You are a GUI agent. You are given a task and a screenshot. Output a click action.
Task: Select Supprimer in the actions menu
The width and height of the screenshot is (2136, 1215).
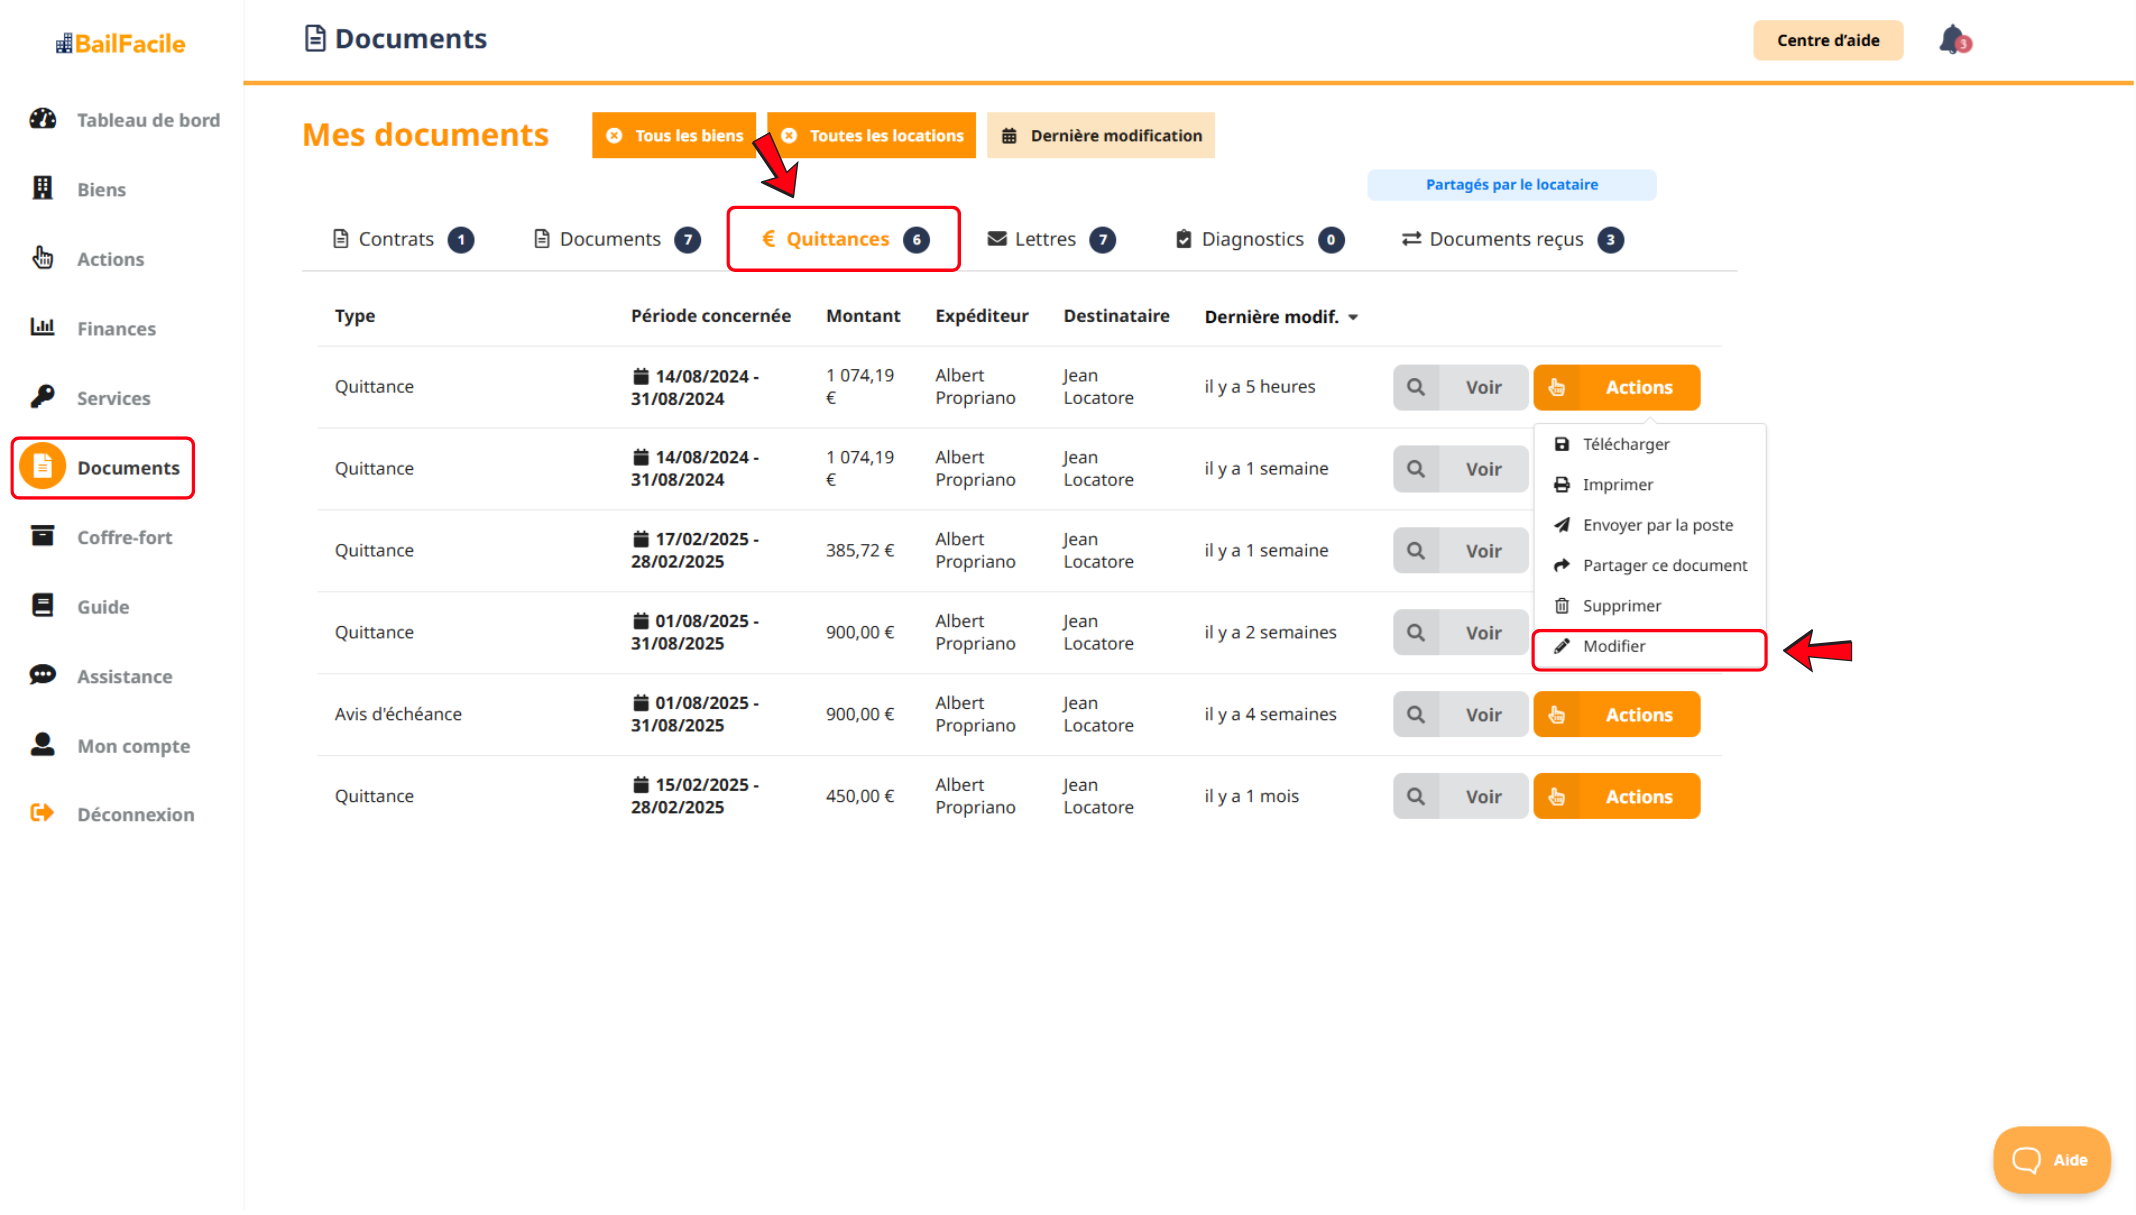(1650, 605)
